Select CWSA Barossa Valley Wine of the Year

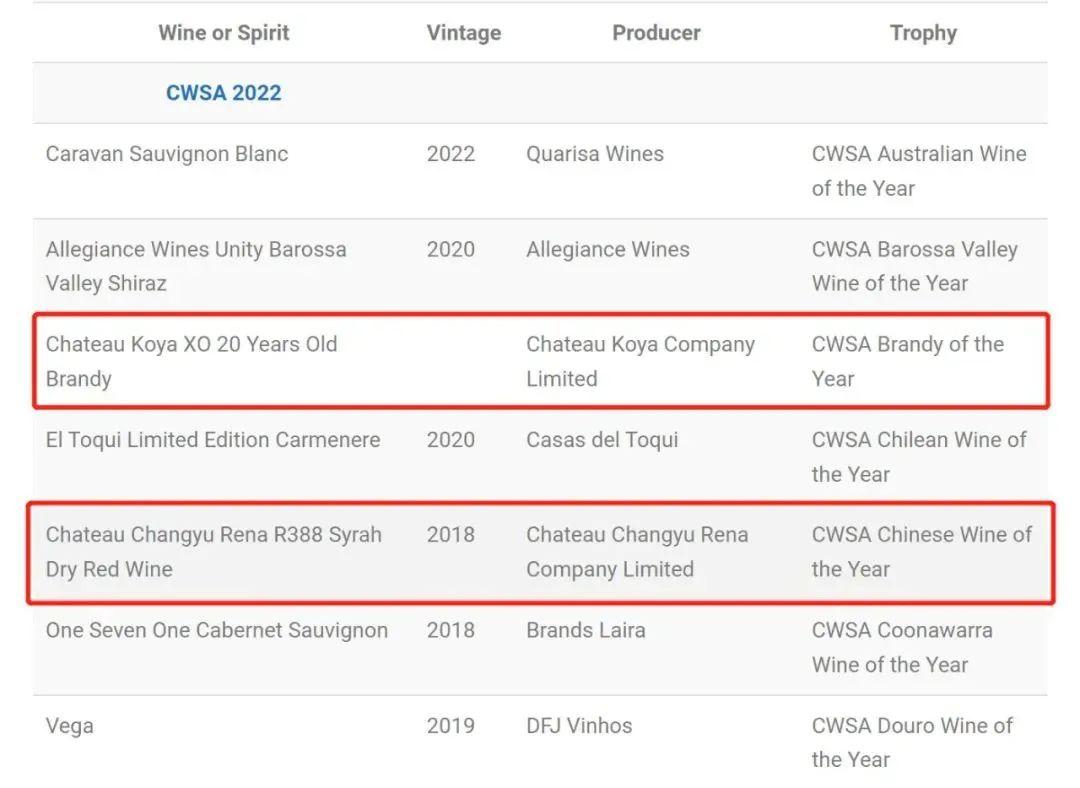pyautogui.click(x=914, y=266)
